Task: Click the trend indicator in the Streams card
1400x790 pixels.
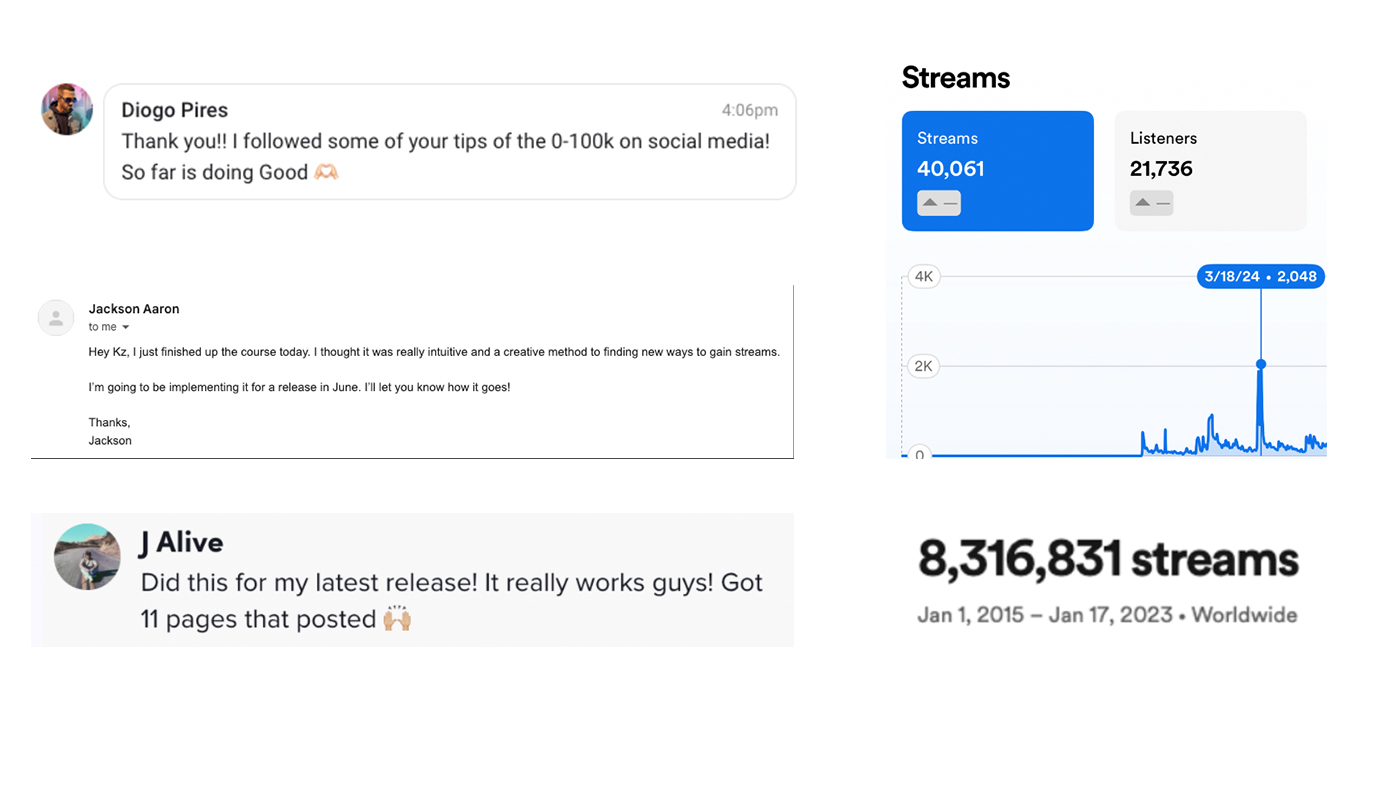Action: click(x=938, y=203)
